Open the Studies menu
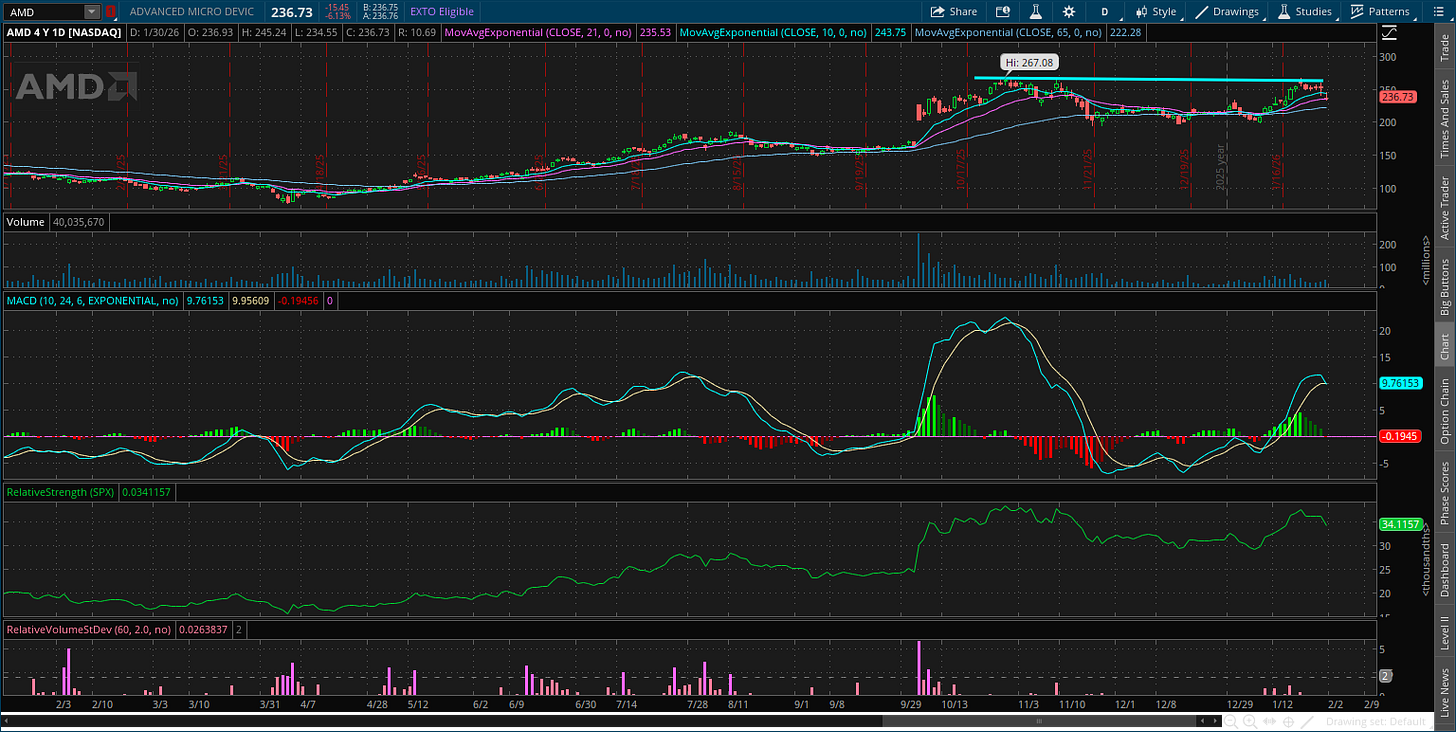This screenshot has height=732, width=1456. click(x=1305, y=12)
